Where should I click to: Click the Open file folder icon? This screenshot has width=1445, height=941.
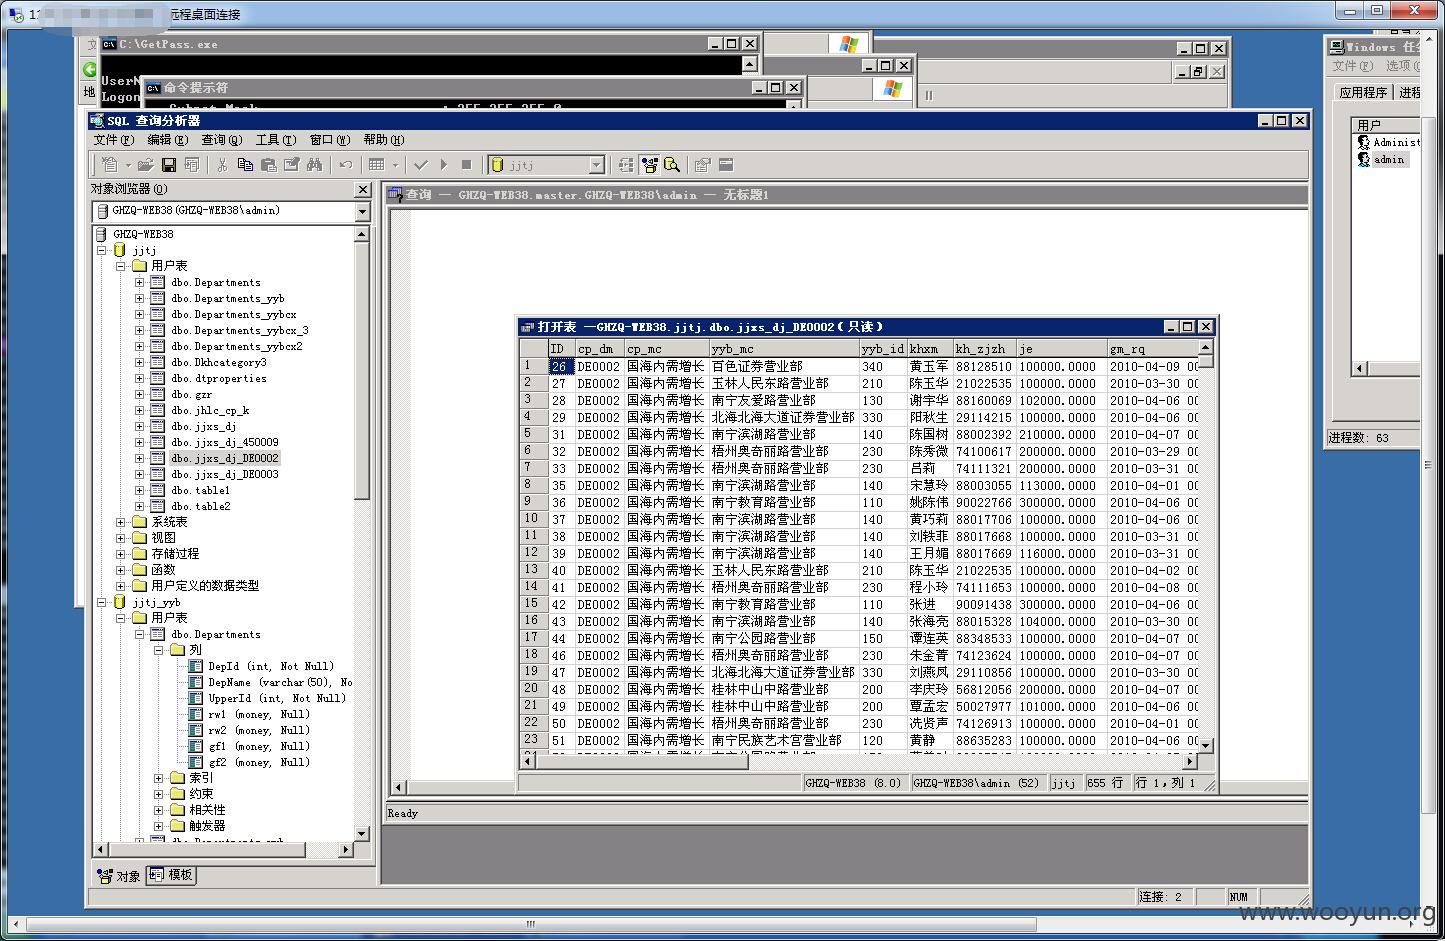(145, 165)
